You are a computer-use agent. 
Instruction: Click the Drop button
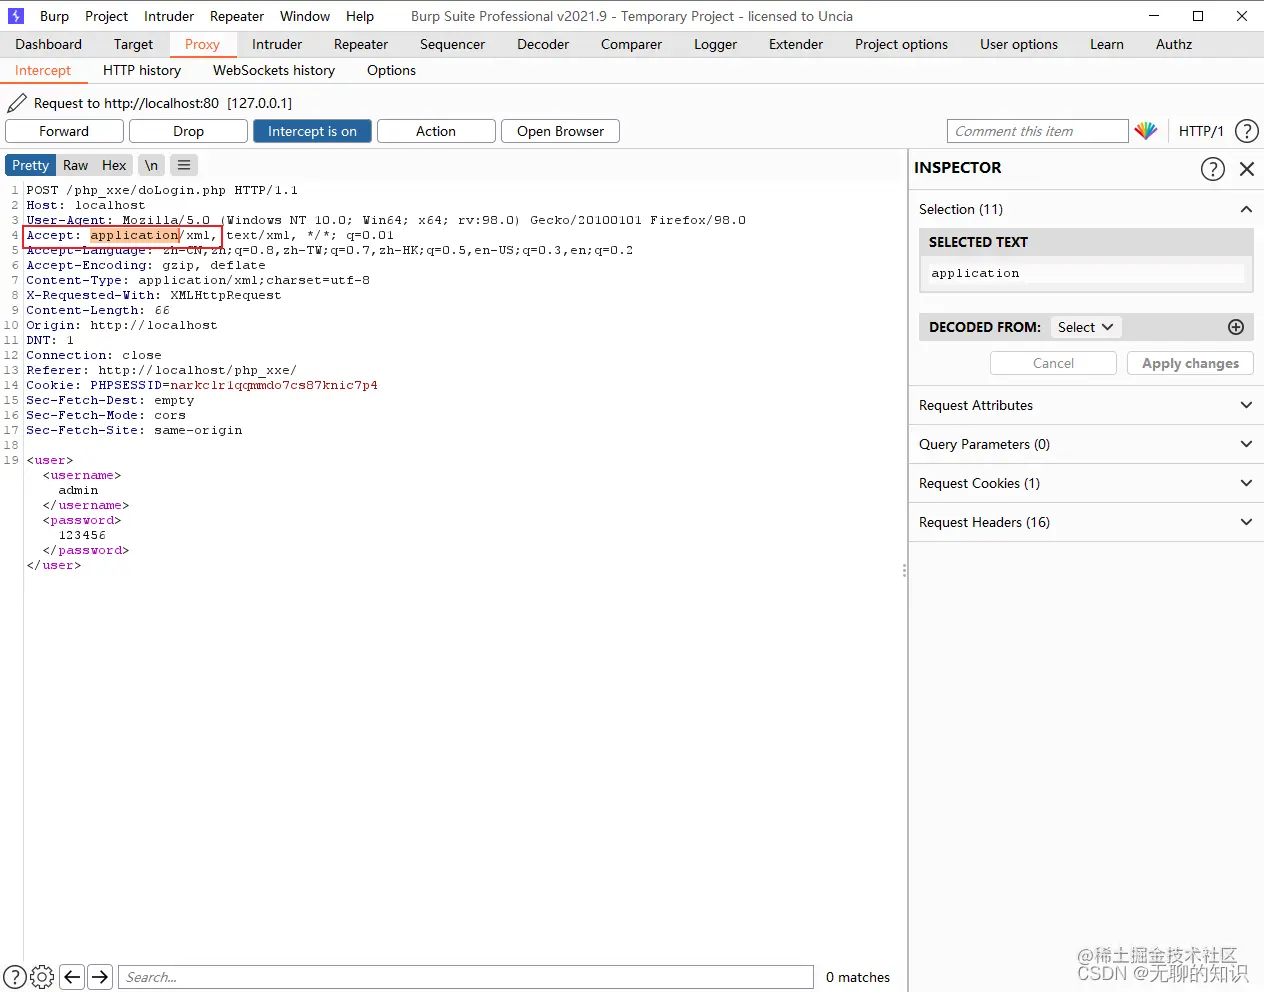(x=188, y=131)
